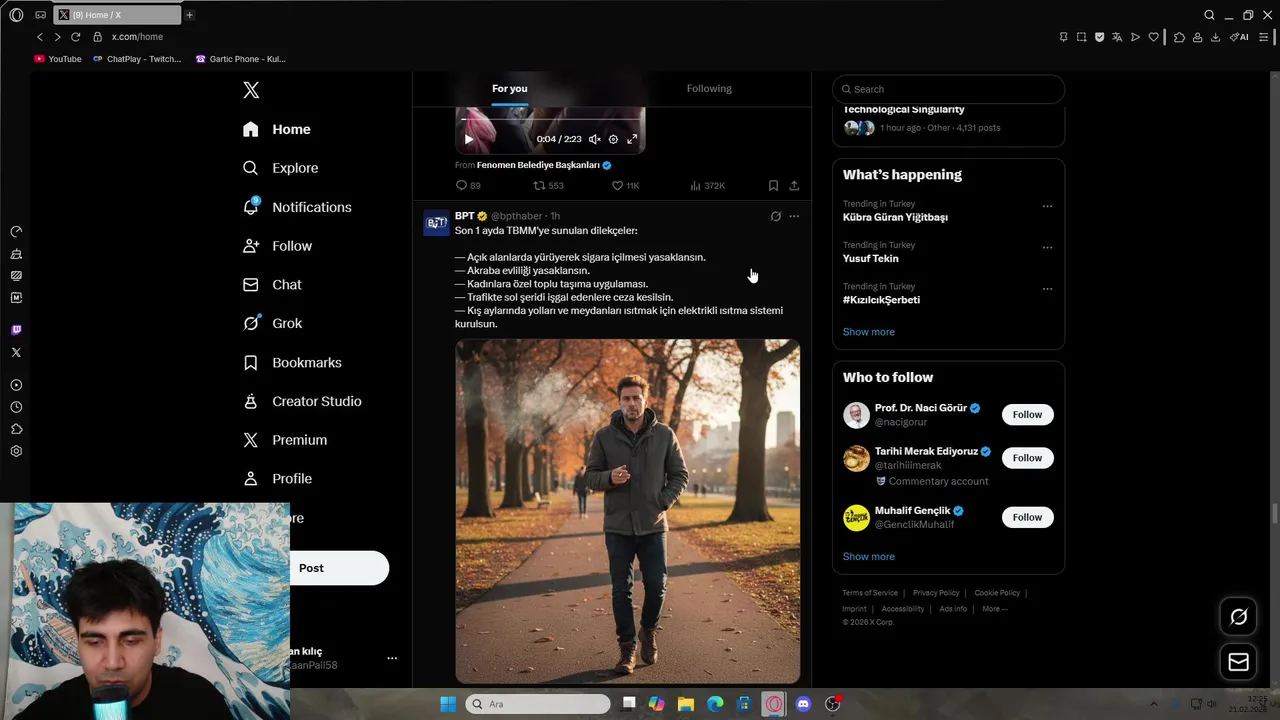Open the more menu for Kübra Güran Yiğitbaşı trend
This screenshot has width=1280, height=720.
pyautogui.click(x=1047, y=206)
